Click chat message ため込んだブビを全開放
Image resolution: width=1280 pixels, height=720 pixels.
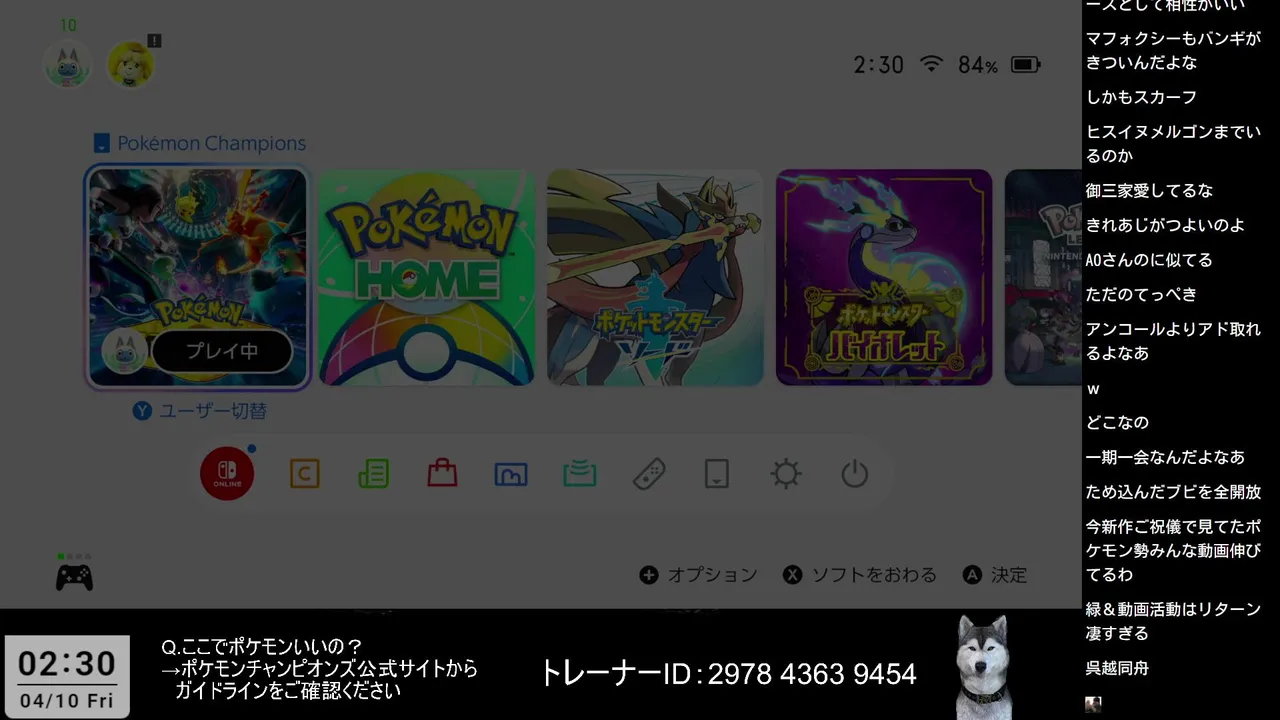1173,492
